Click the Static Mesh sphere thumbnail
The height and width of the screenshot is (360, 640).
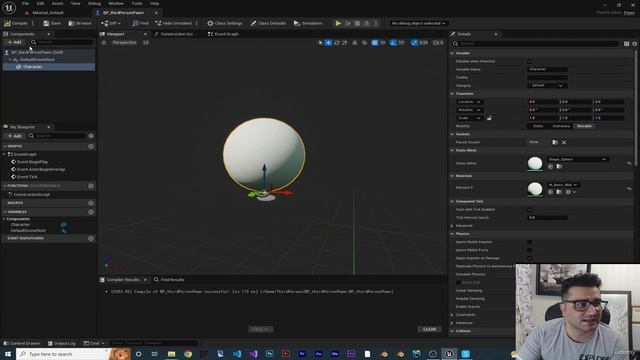pos(535,163)
